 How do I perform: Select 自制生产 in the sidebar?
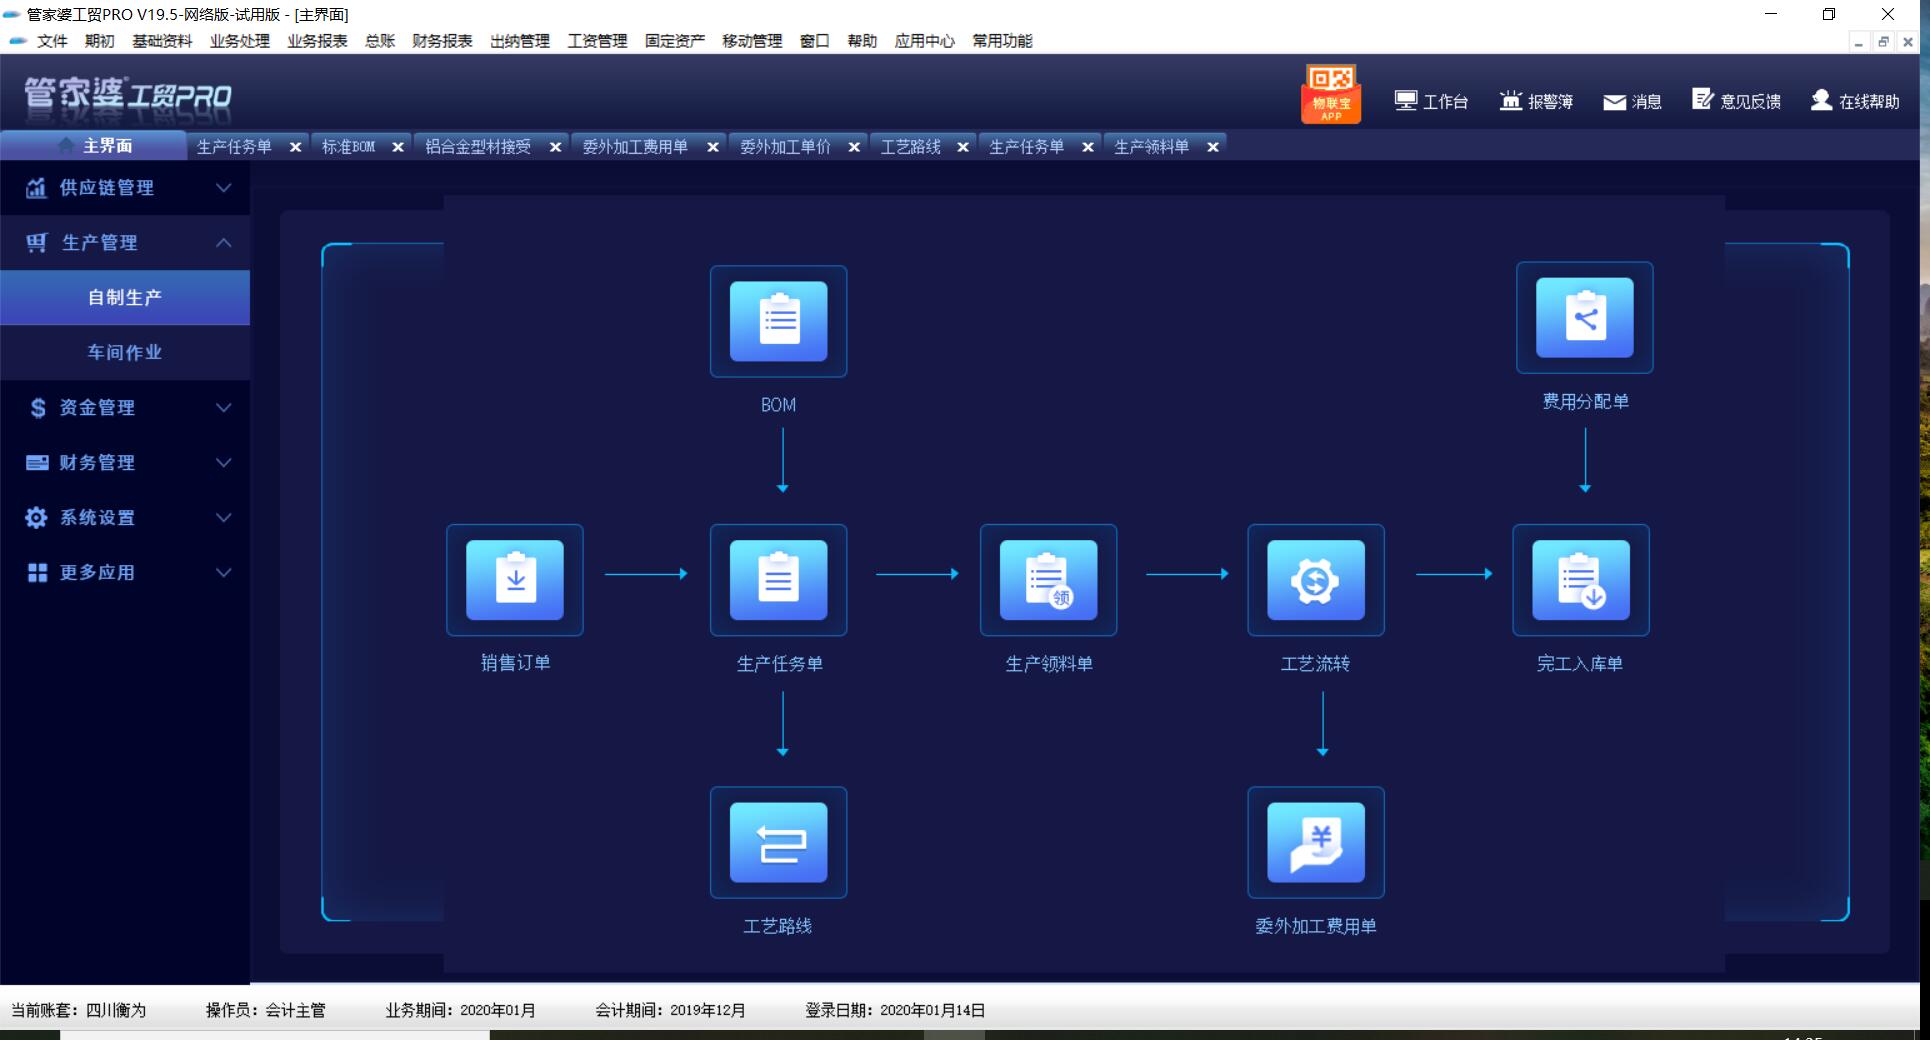tap(125, 297)
